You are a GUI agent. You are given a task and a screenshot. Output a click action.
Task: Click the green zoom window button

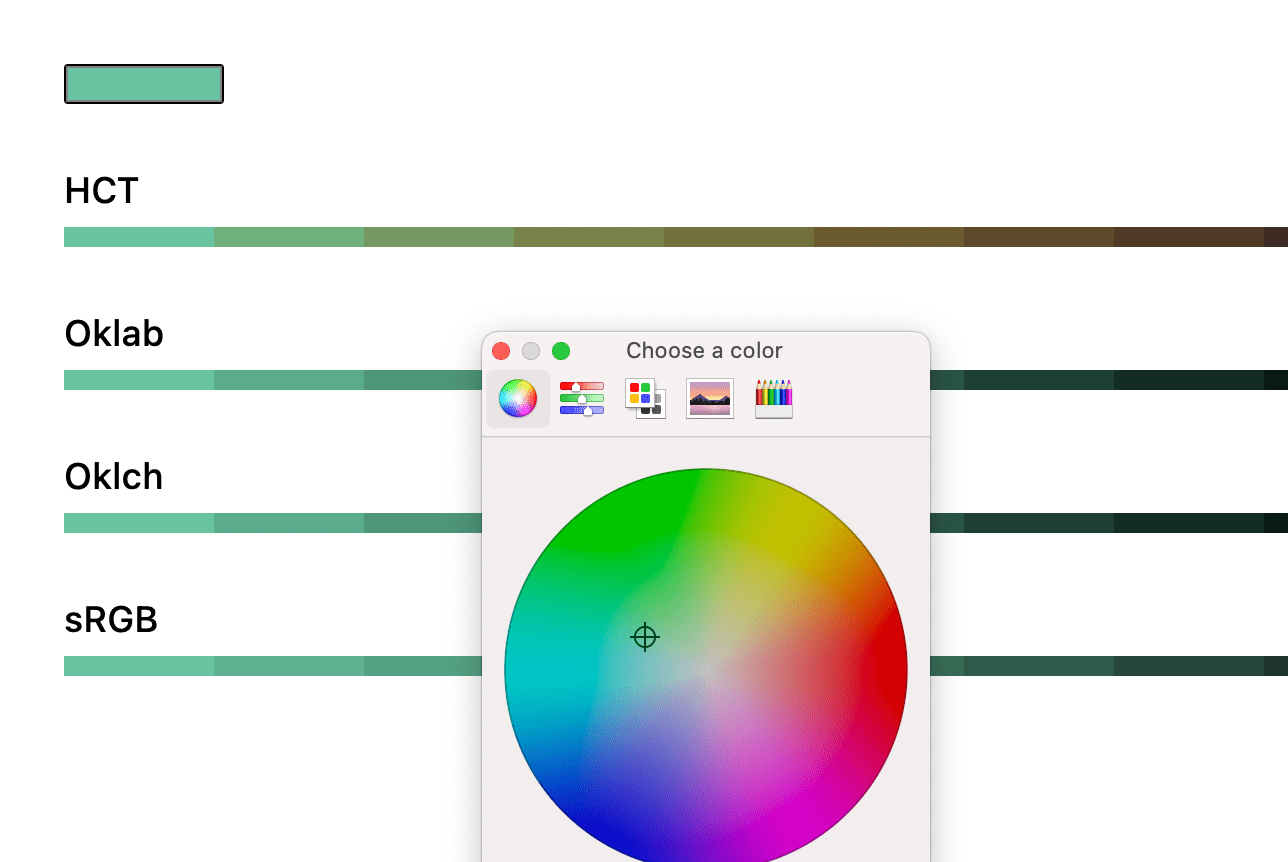[561, 351]
